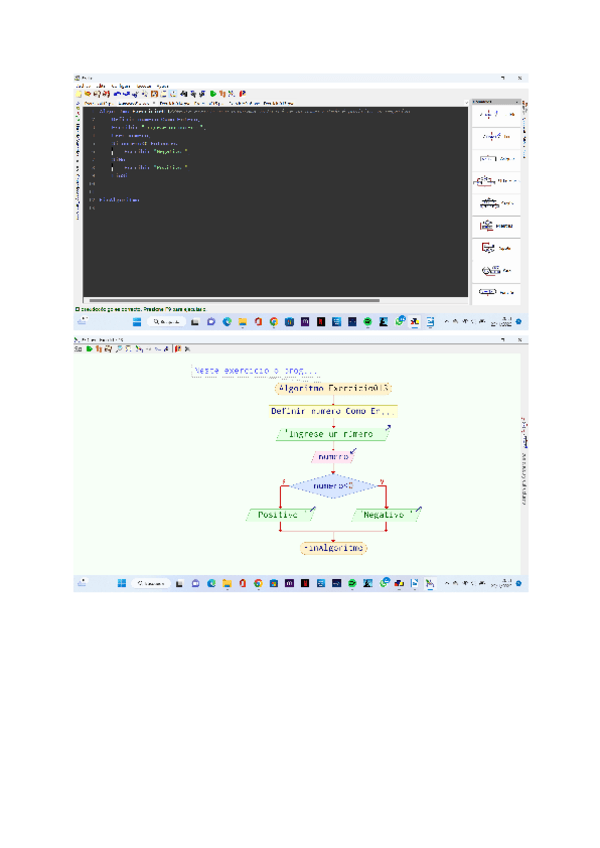This screenshot has width=600, height=848.
Task: Run the algorithm with the green play icon
Action: pyautogui.click(x=213, y=93)
